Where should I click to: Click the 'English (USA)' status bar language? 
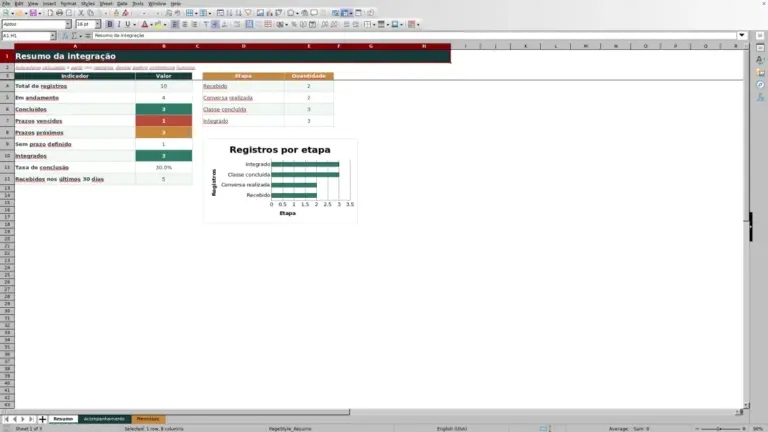[x=452, y=429]
